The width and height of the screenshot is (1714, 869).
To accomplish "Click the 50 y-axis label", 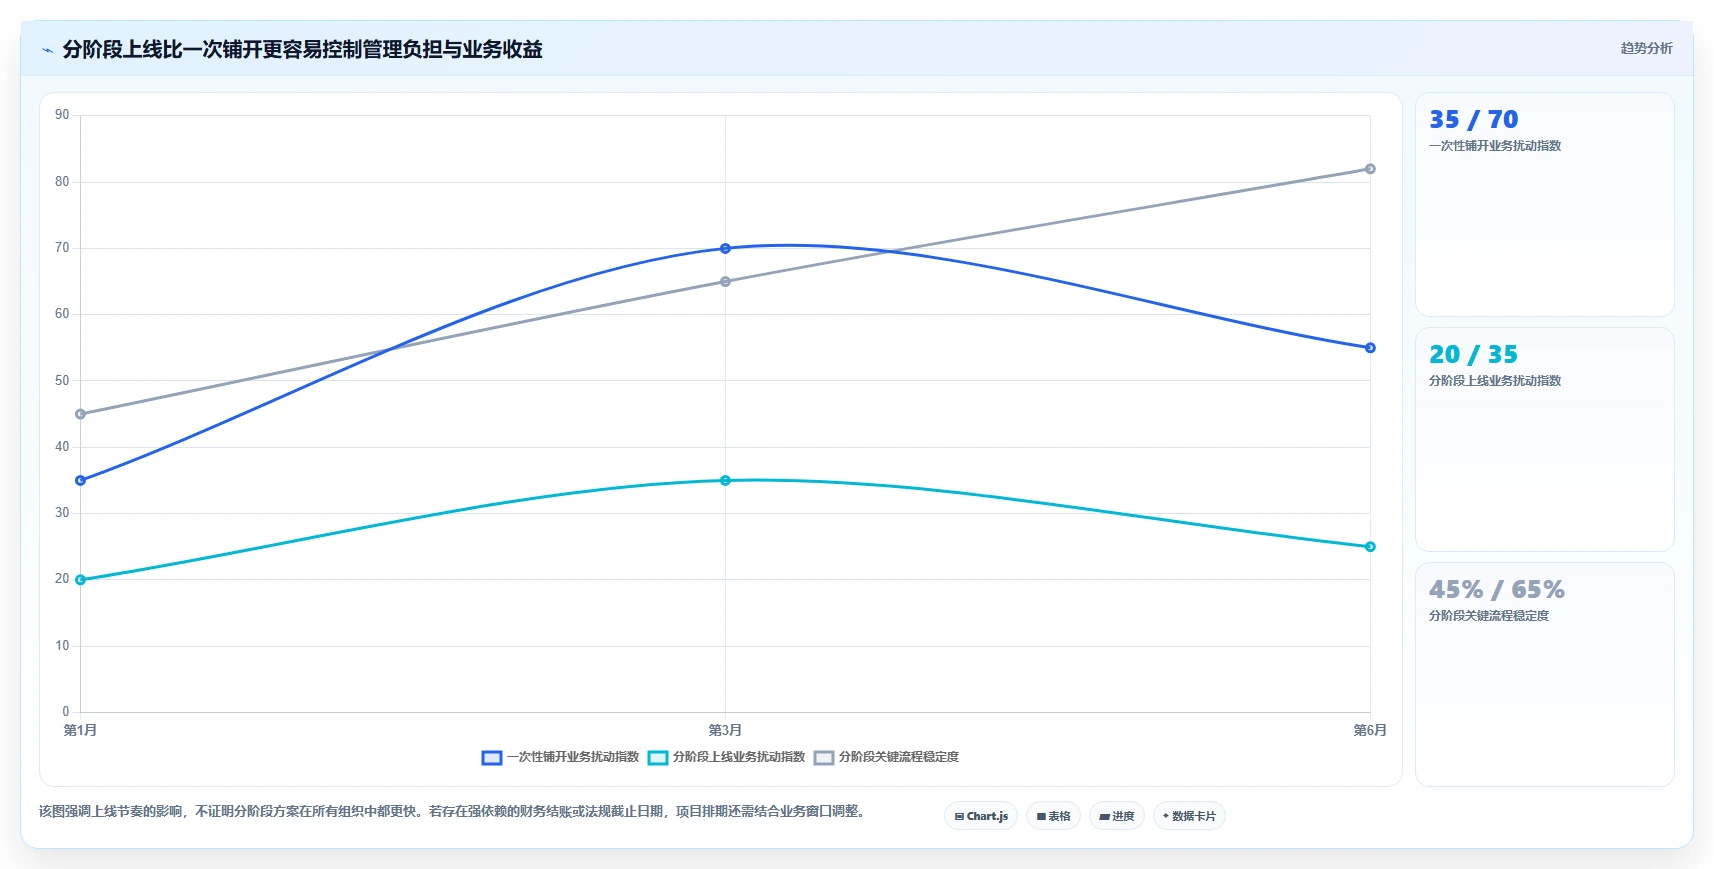I will point(62,380).
